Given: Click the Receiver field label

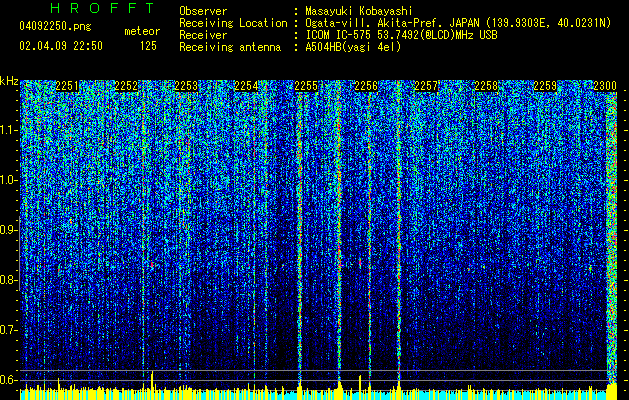Looking at the screenshot, I should point(203,35).
